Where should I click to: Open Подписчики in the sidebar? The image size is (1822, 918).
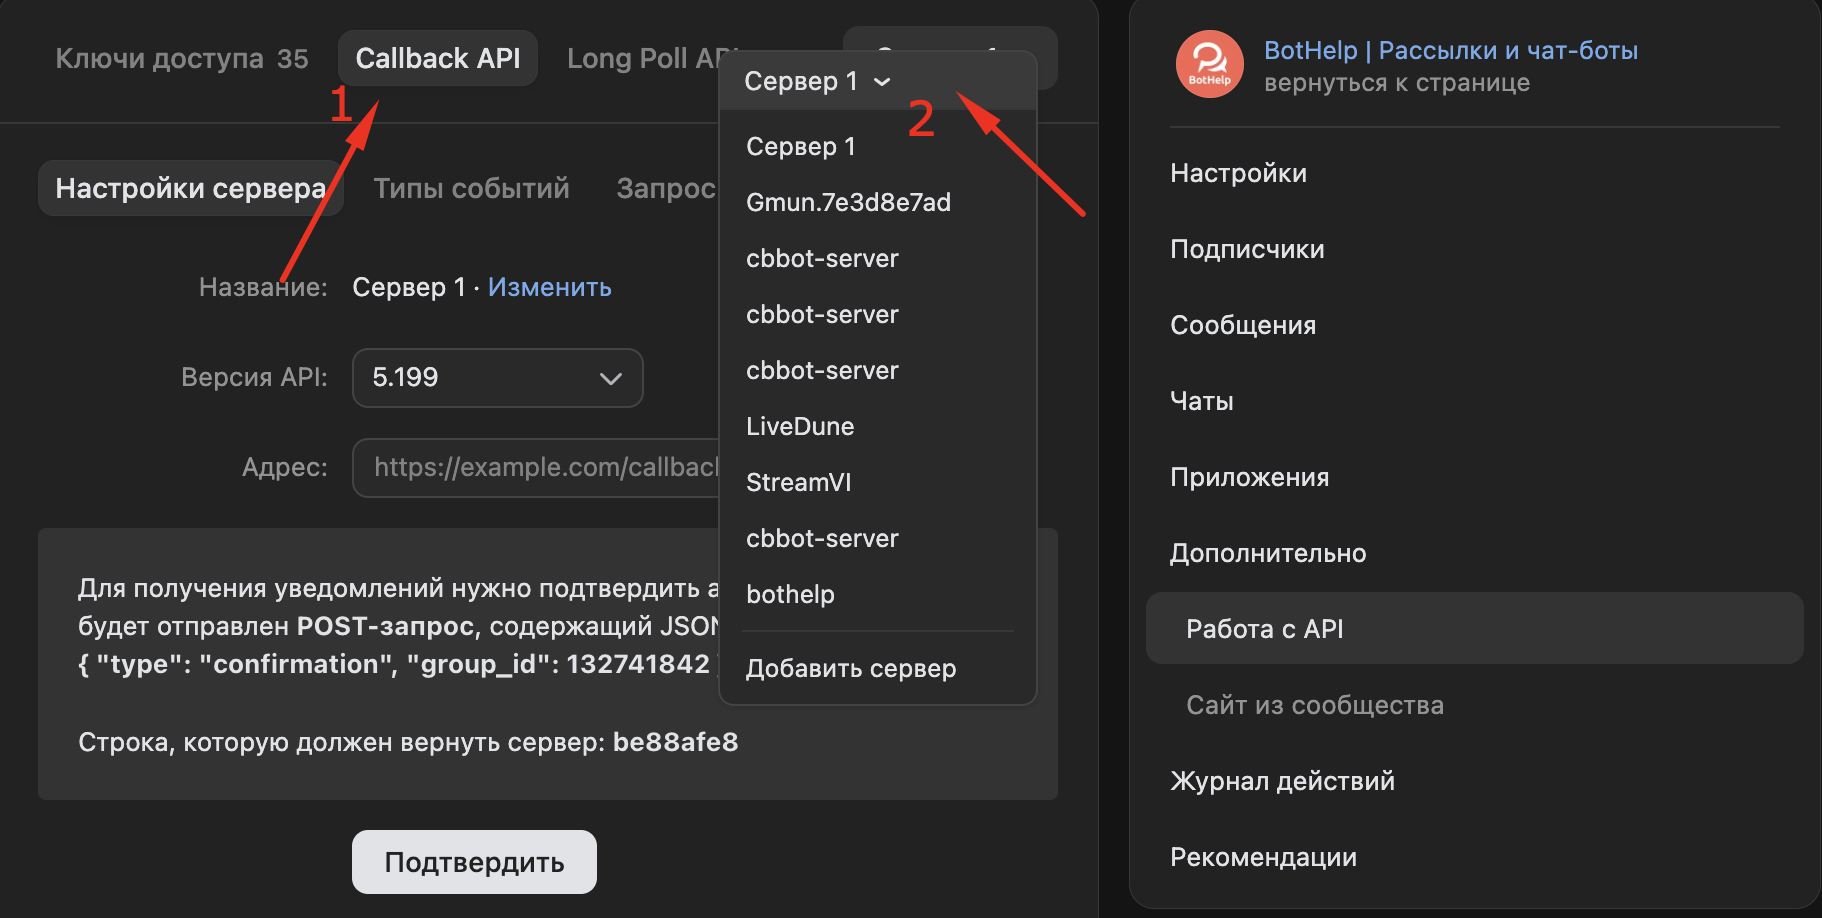point(1247,249)
